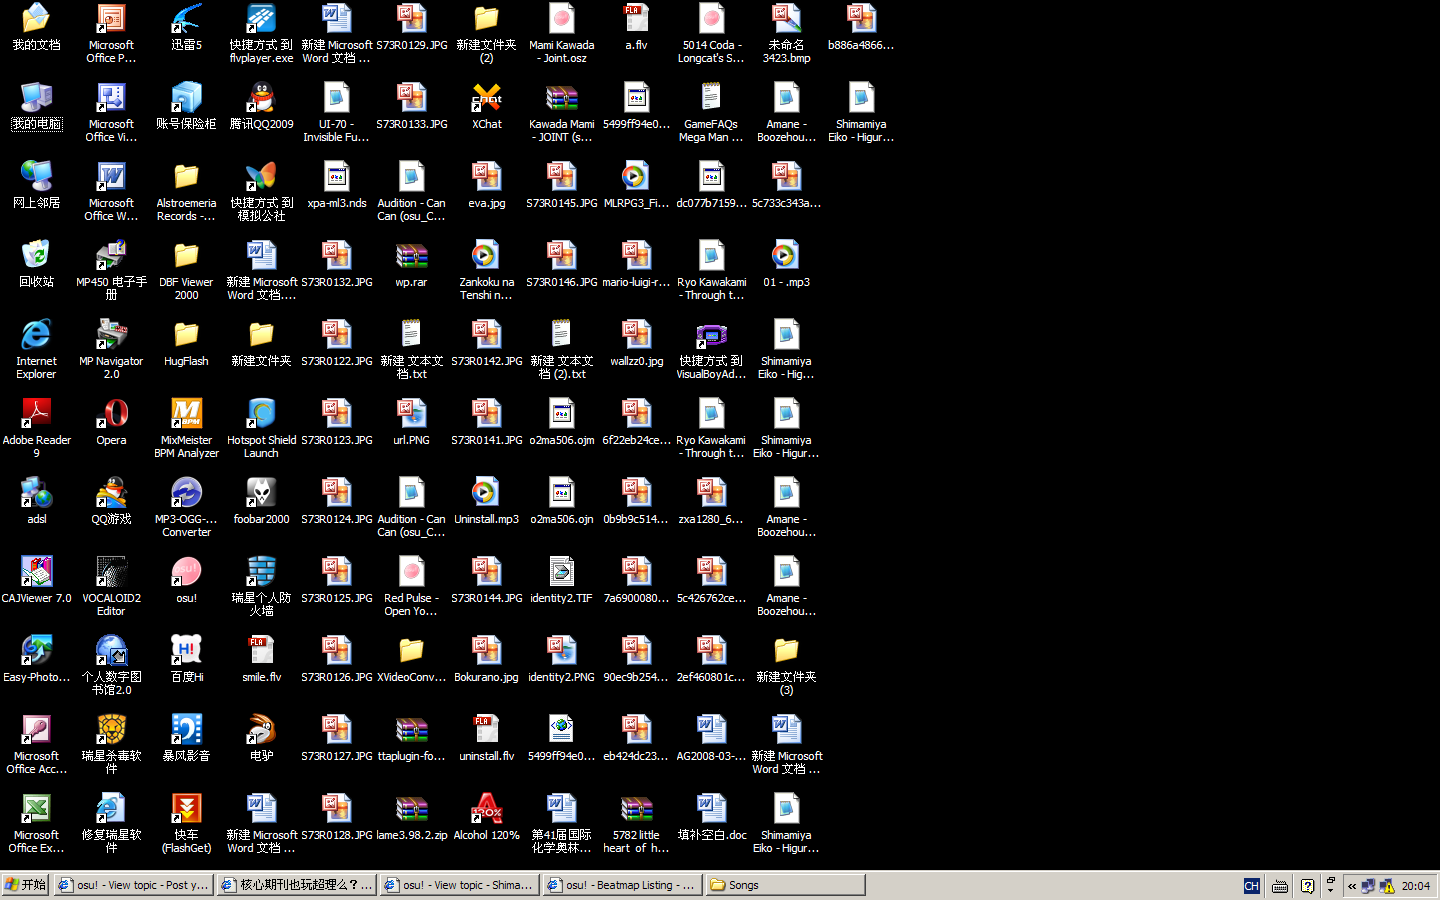Switch to osu! Beatmap Listing taskbar window
The width and height of the screenshot is (1440, 900).
point(622,885)
